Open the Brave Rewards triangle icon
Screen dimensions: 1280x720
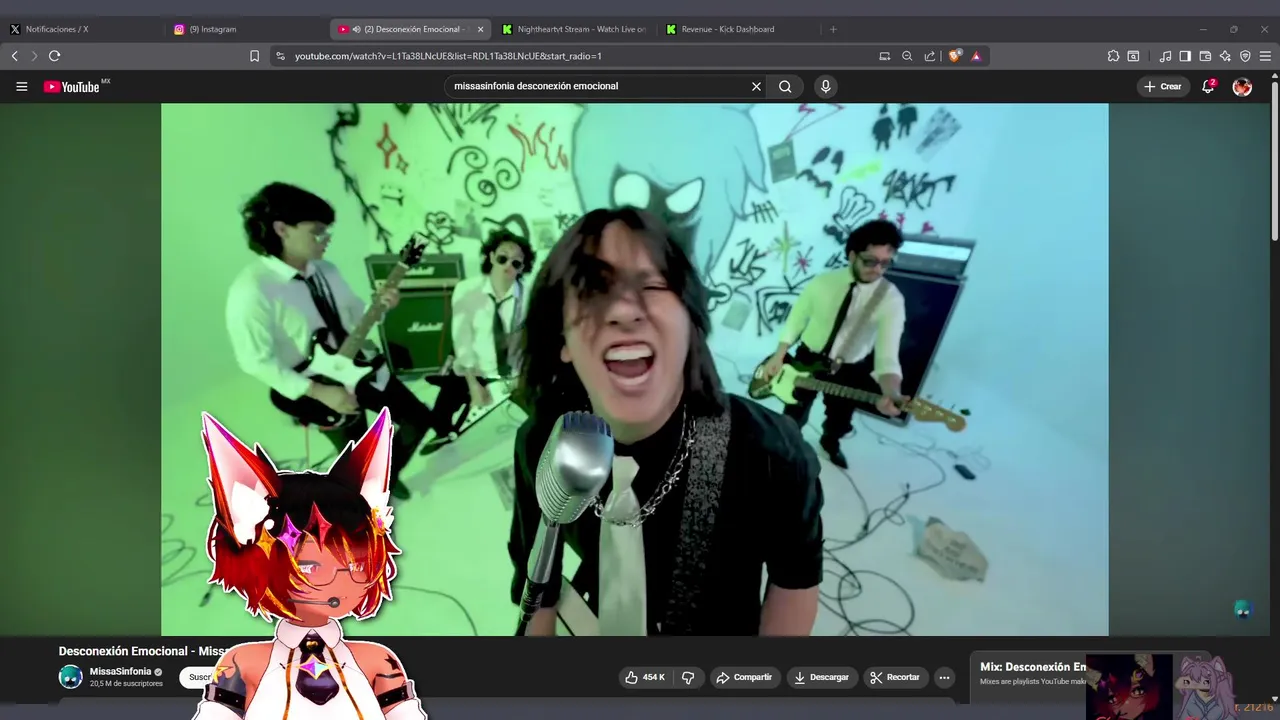pos(976,56)
